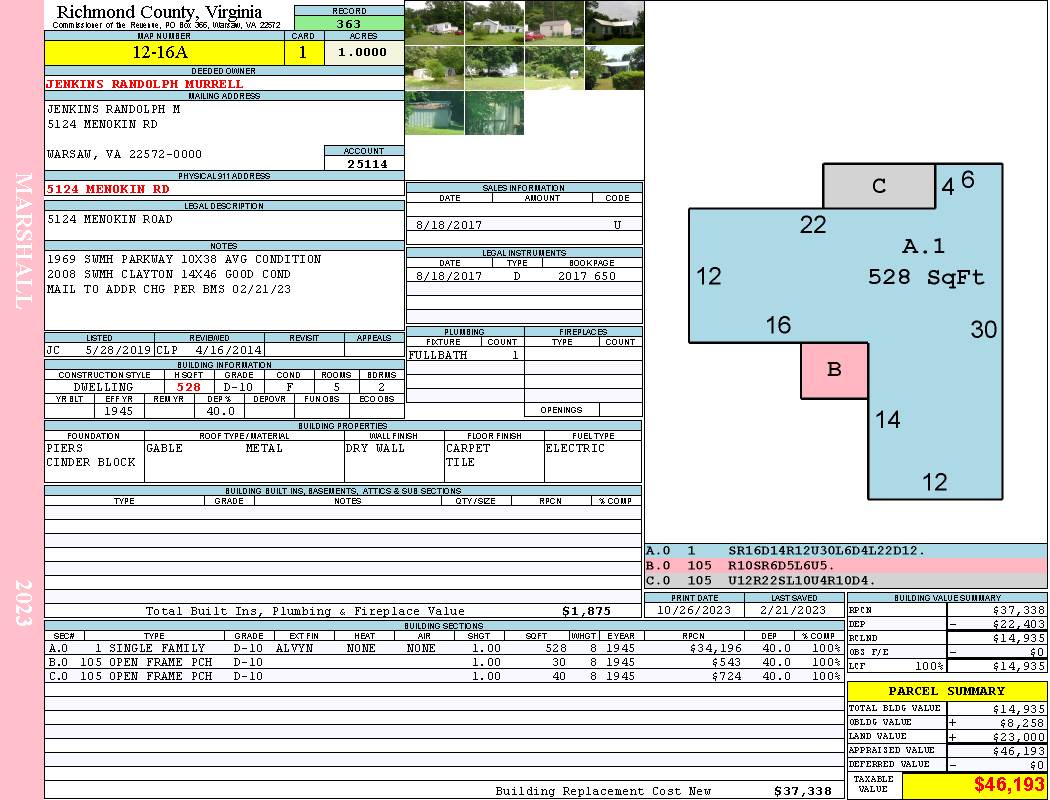
Task: Click the red H SQFT value 528
Action: pyautogui.click(x=189, y=387)
